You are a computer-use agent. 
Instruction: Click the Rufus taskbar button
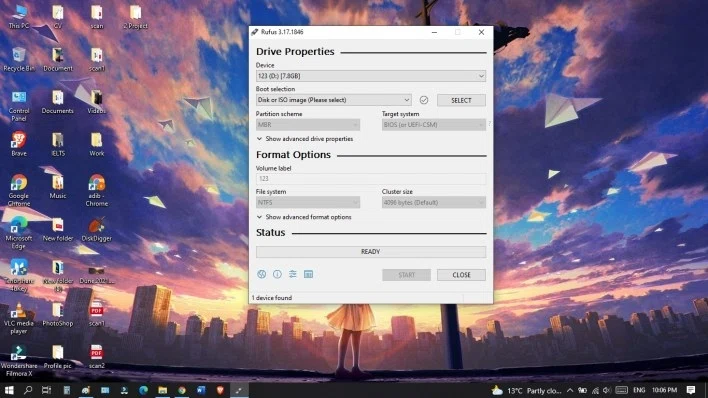click(x=239, y=390)
